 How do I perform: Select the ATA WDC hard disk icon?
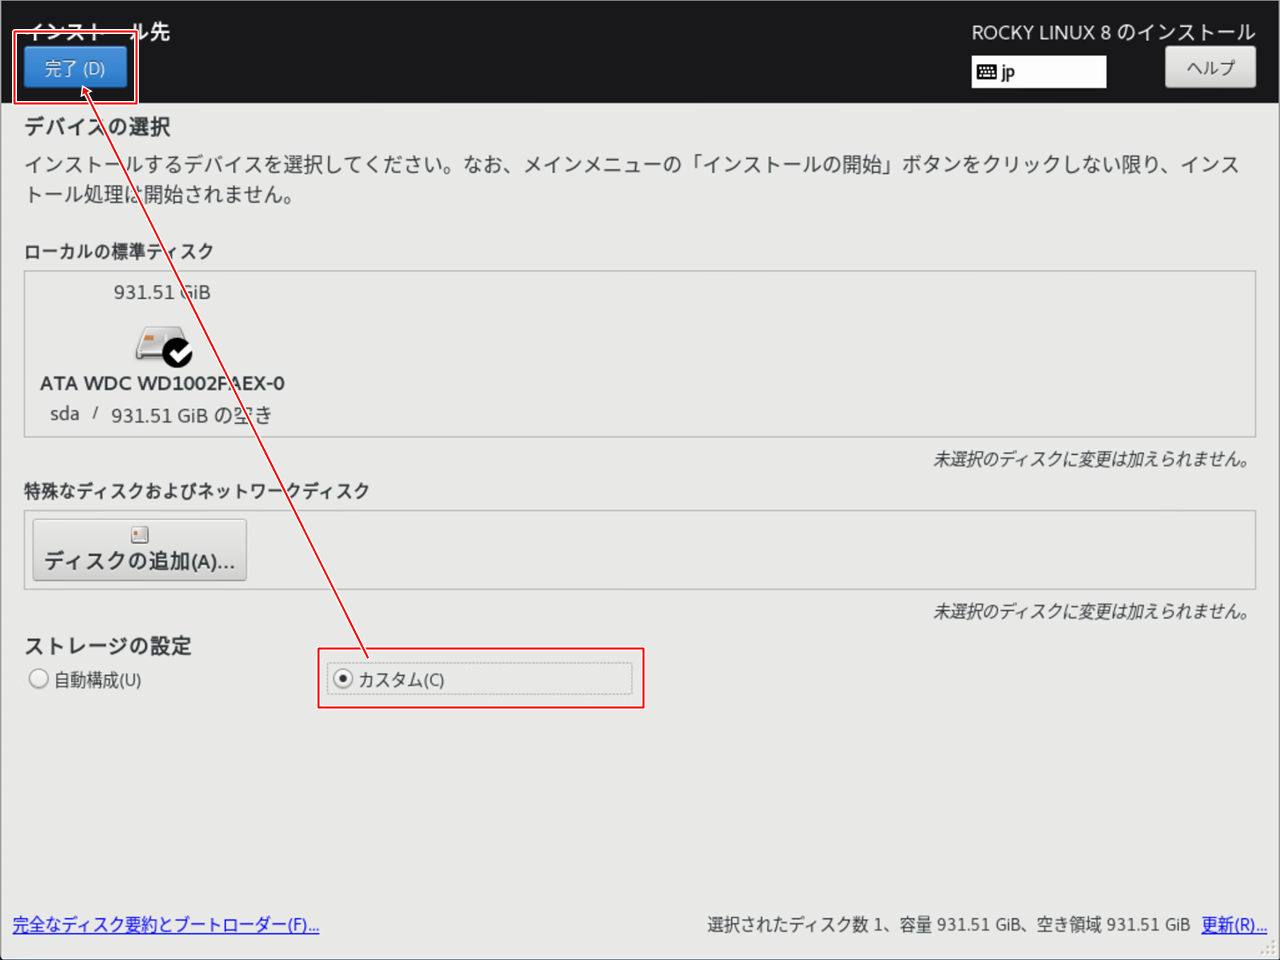(x=158, y=343)
